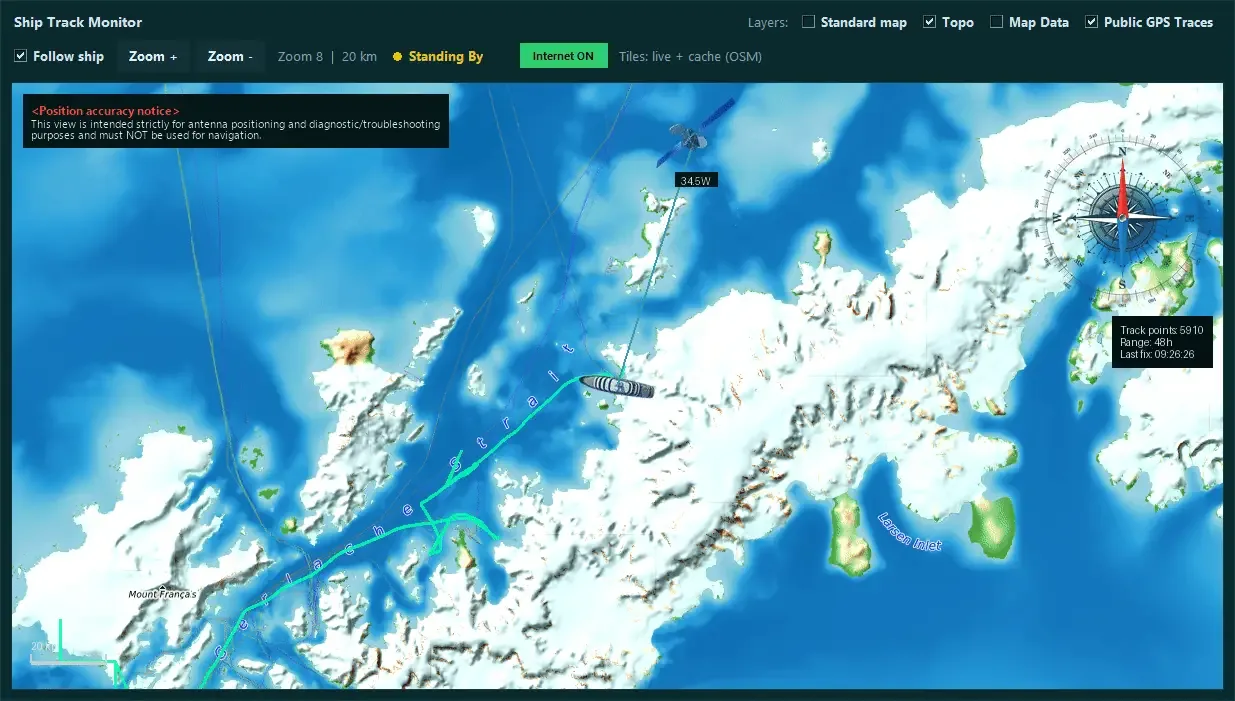This screenshot has width=1235, height=701.
Task: Toggle the Internet ON button
Action: coord(564,56)
